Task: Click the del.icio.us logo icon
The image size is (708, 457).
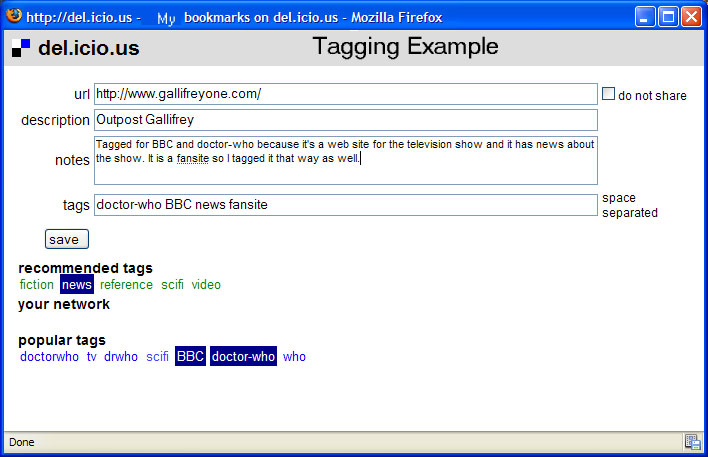Action: click(21, 48)
